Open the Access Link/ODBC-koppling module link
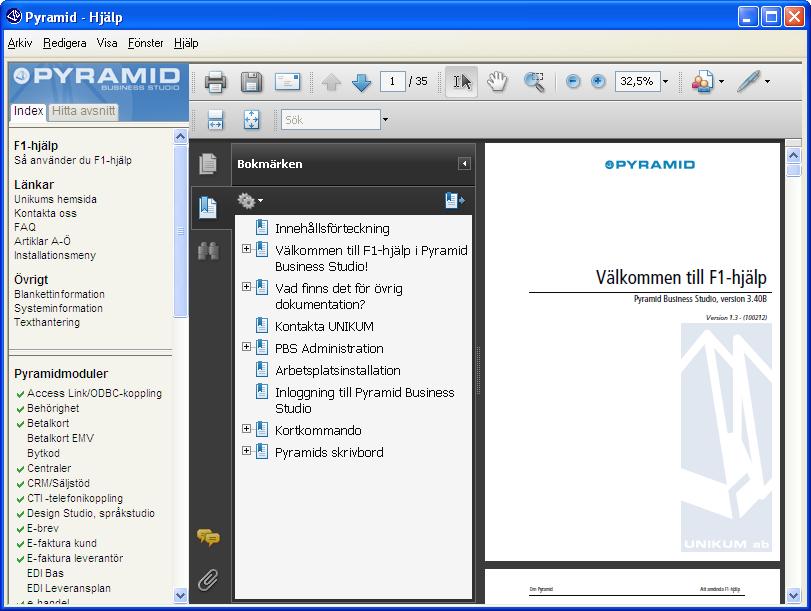This screenshot has height=611, width=811. [x=94, y=393]
